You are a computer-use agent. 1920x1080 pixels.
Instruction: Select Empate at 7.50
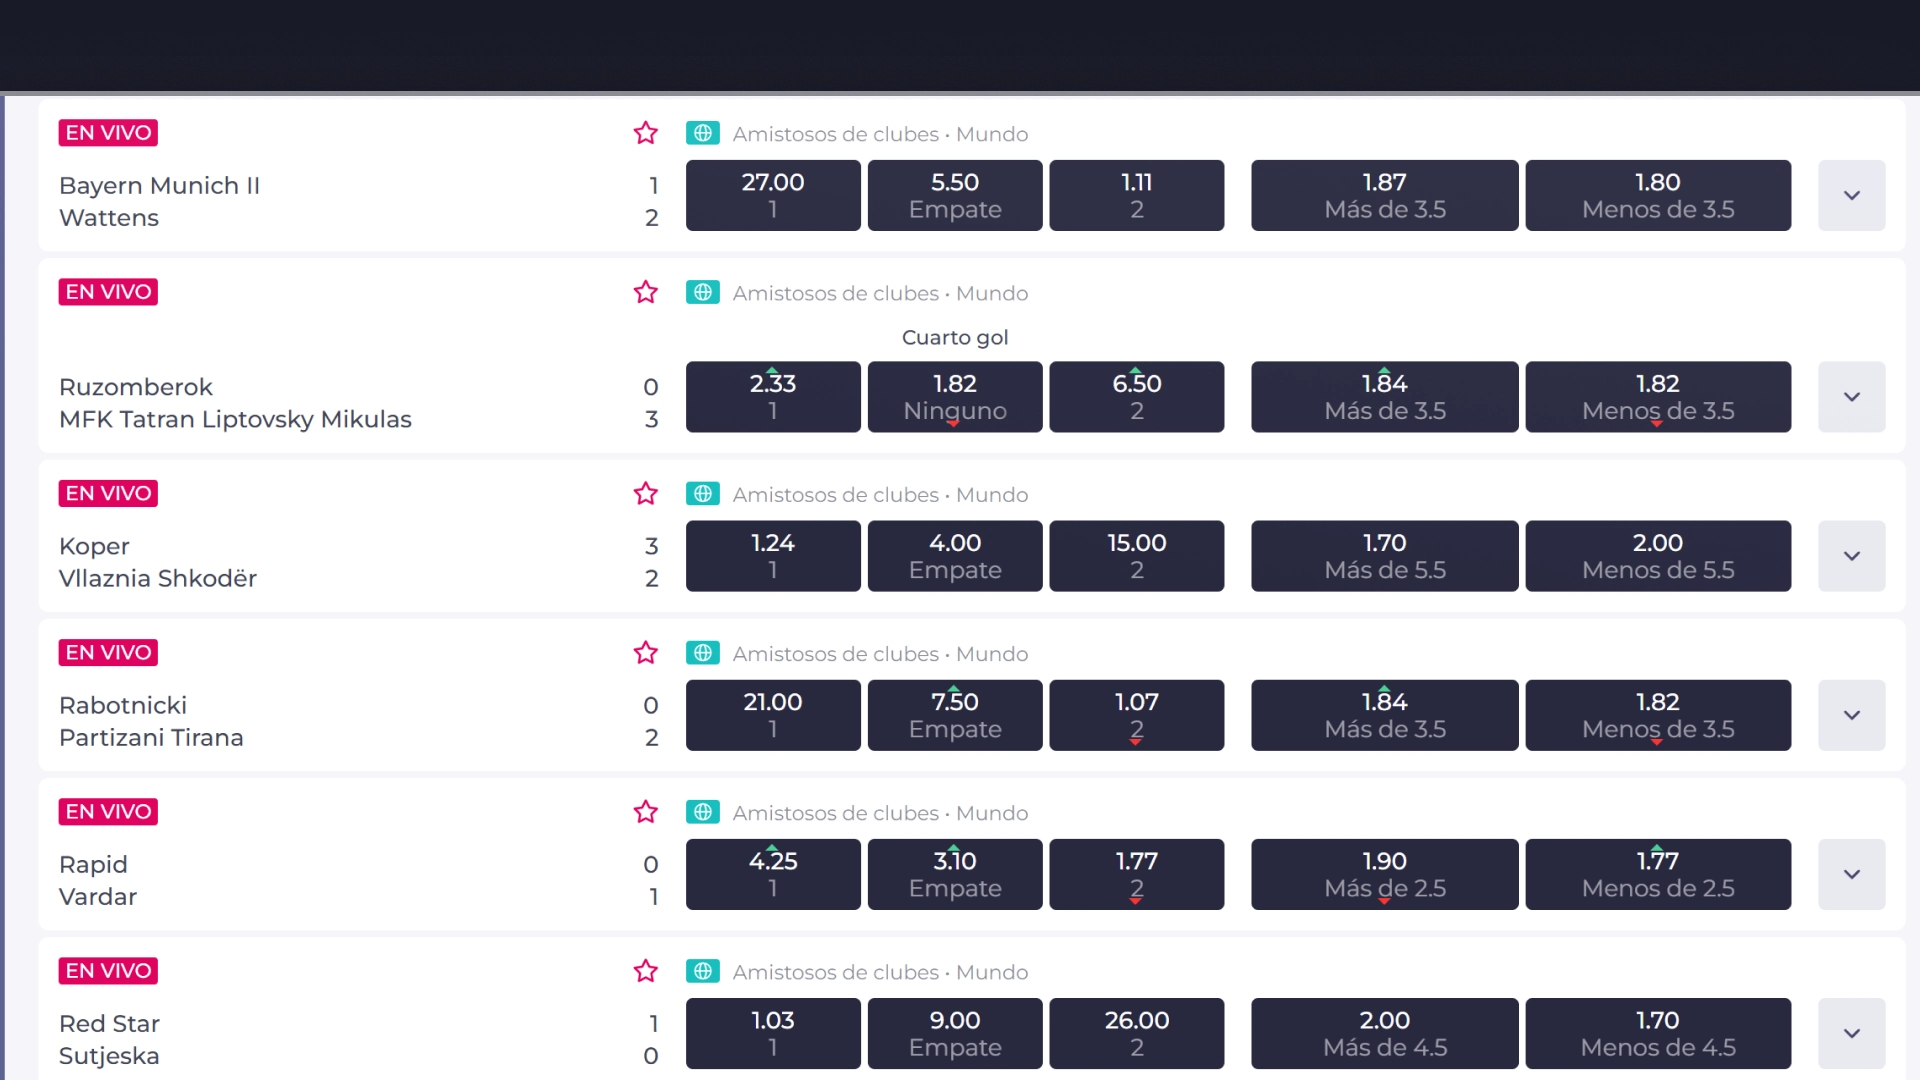[955, 715]
